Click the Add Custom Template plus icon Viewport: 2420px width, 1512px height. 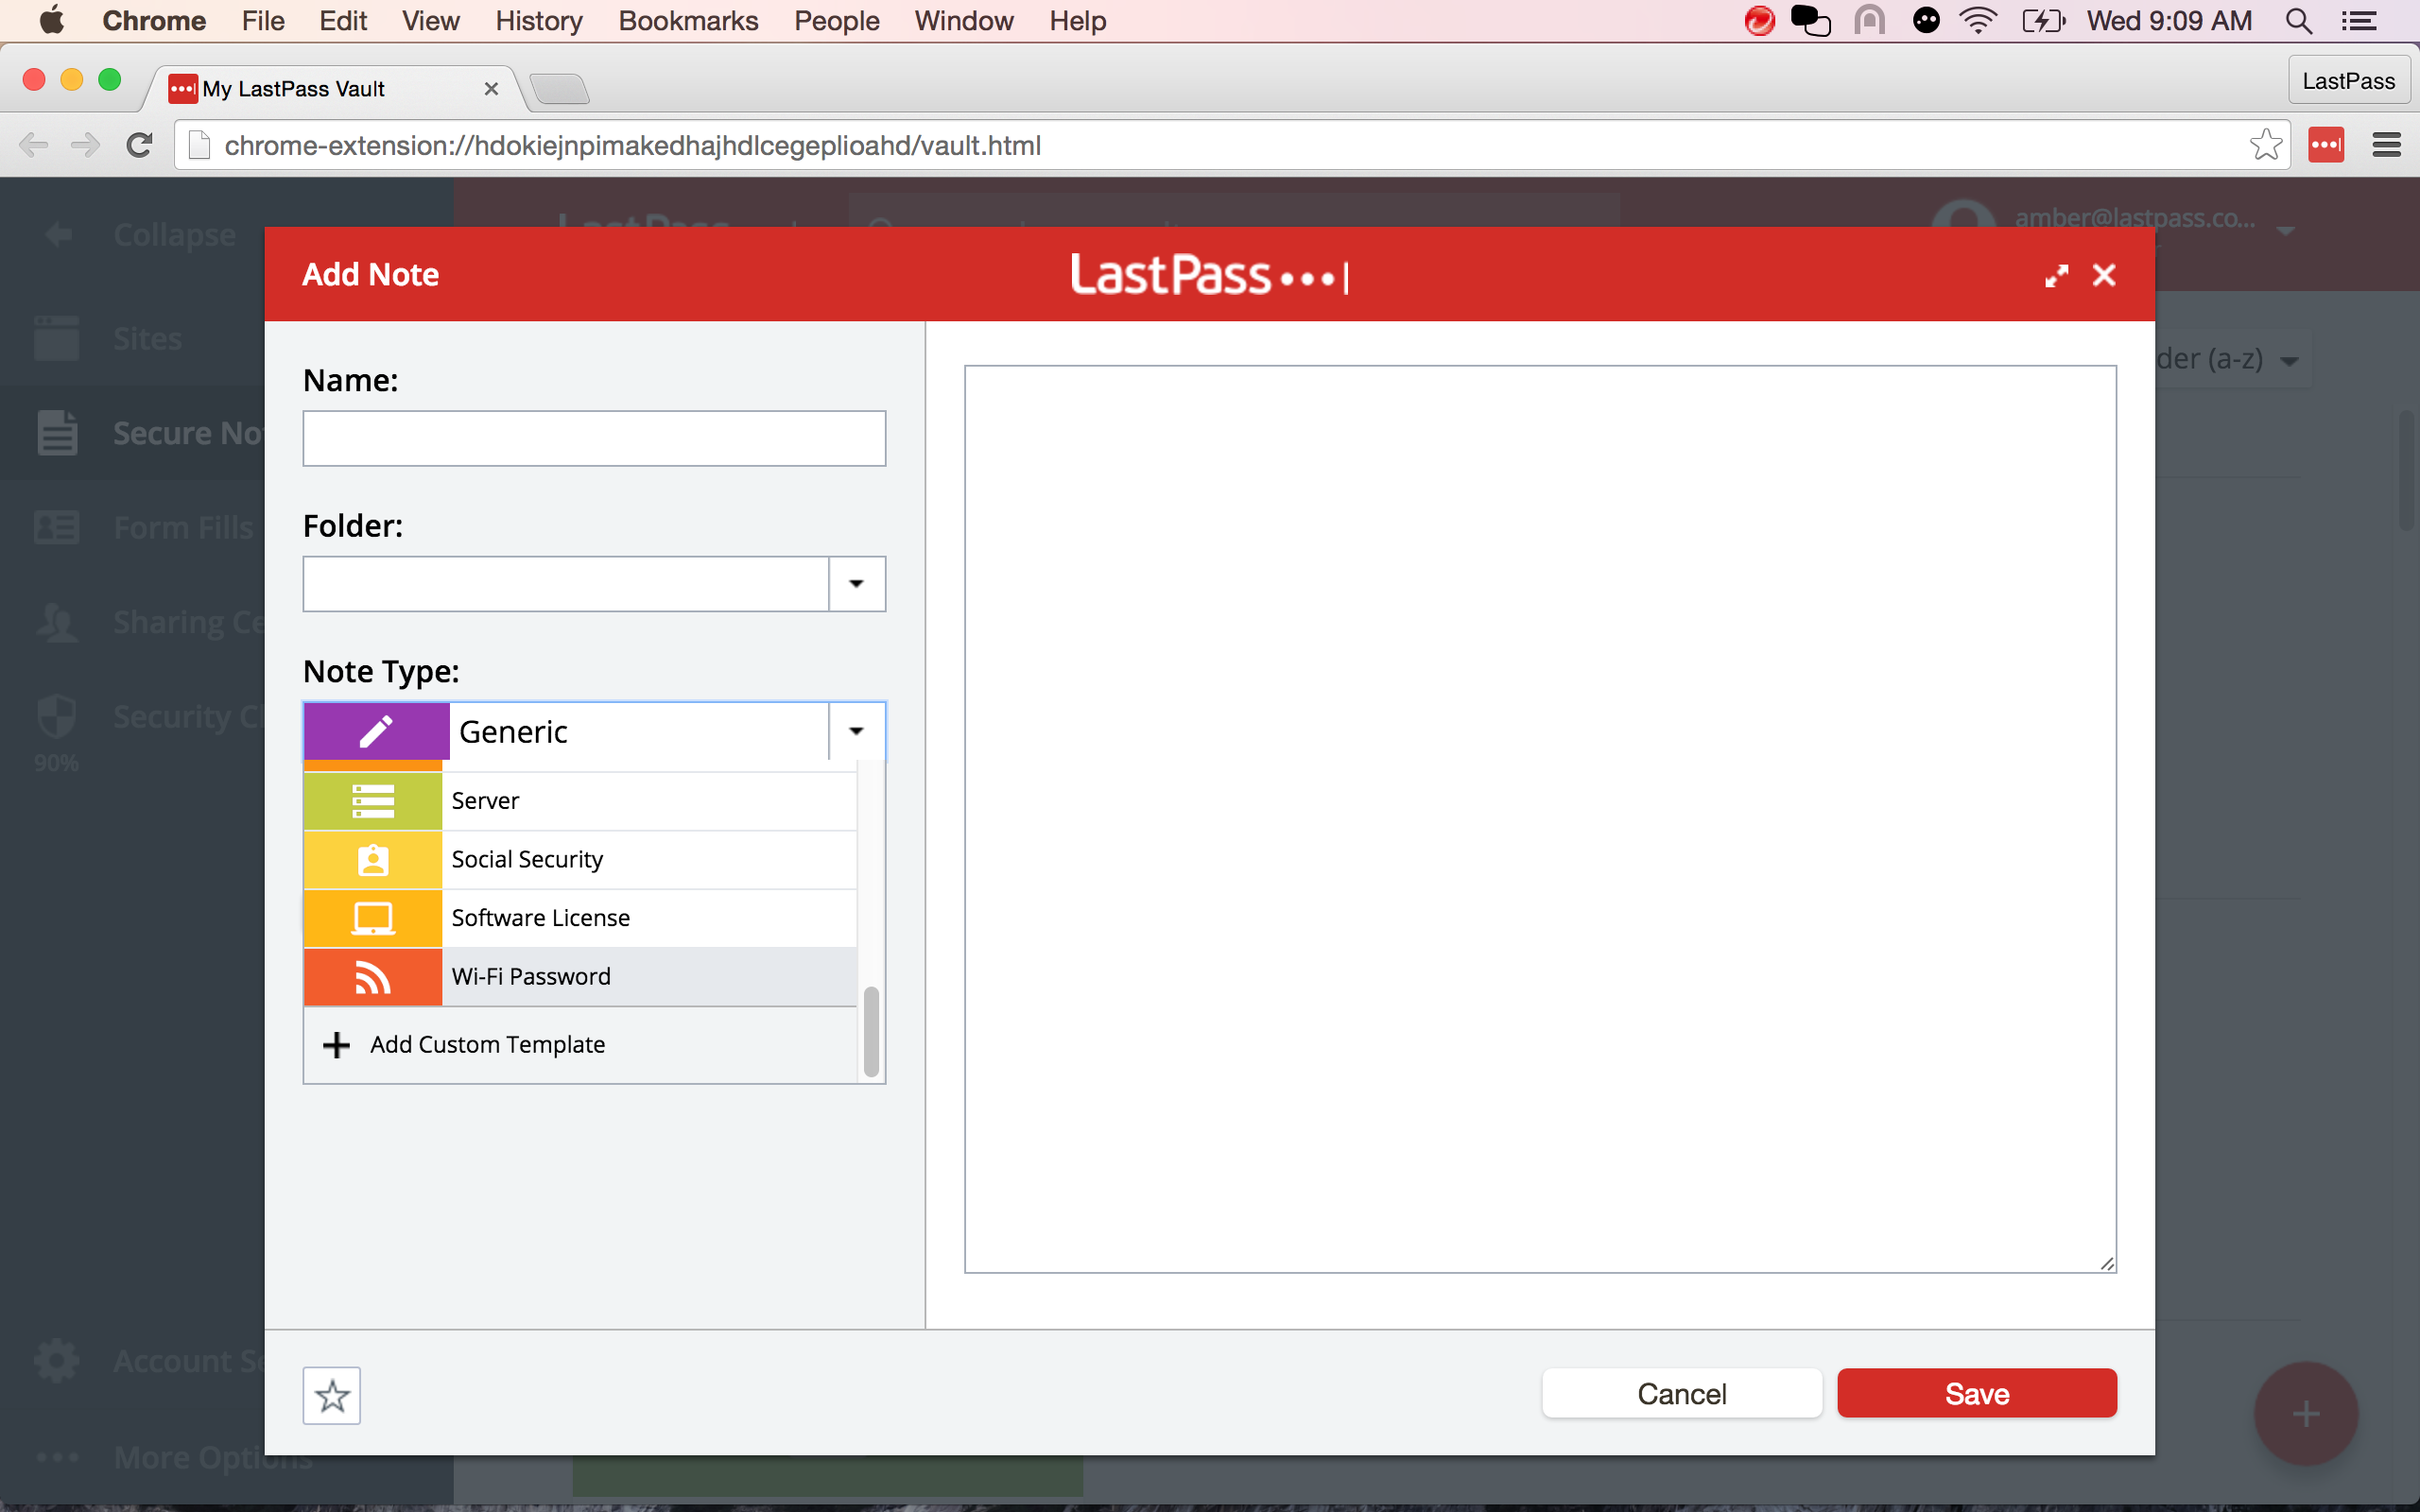pos(335,1043)
